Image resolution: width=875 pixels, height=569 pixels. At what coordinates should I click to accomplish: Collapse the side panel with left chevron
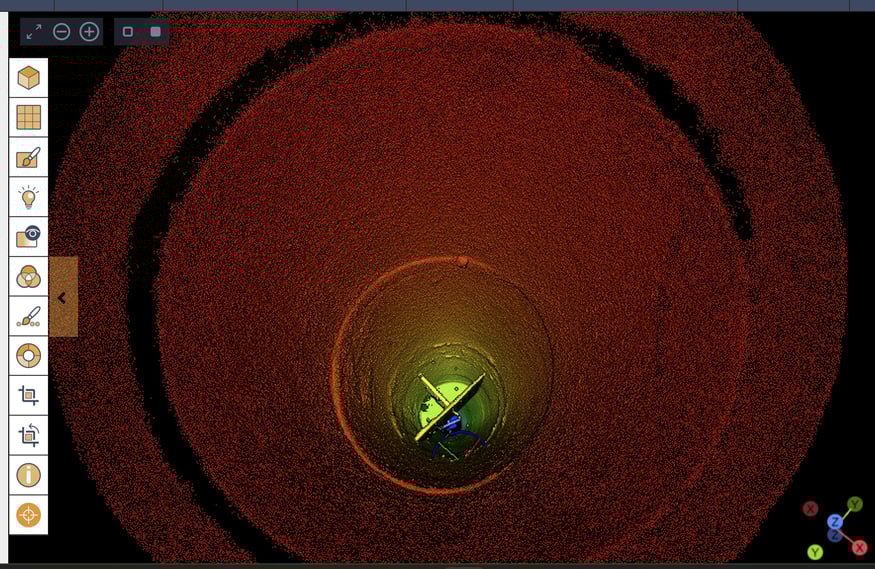tap(62, 298)
